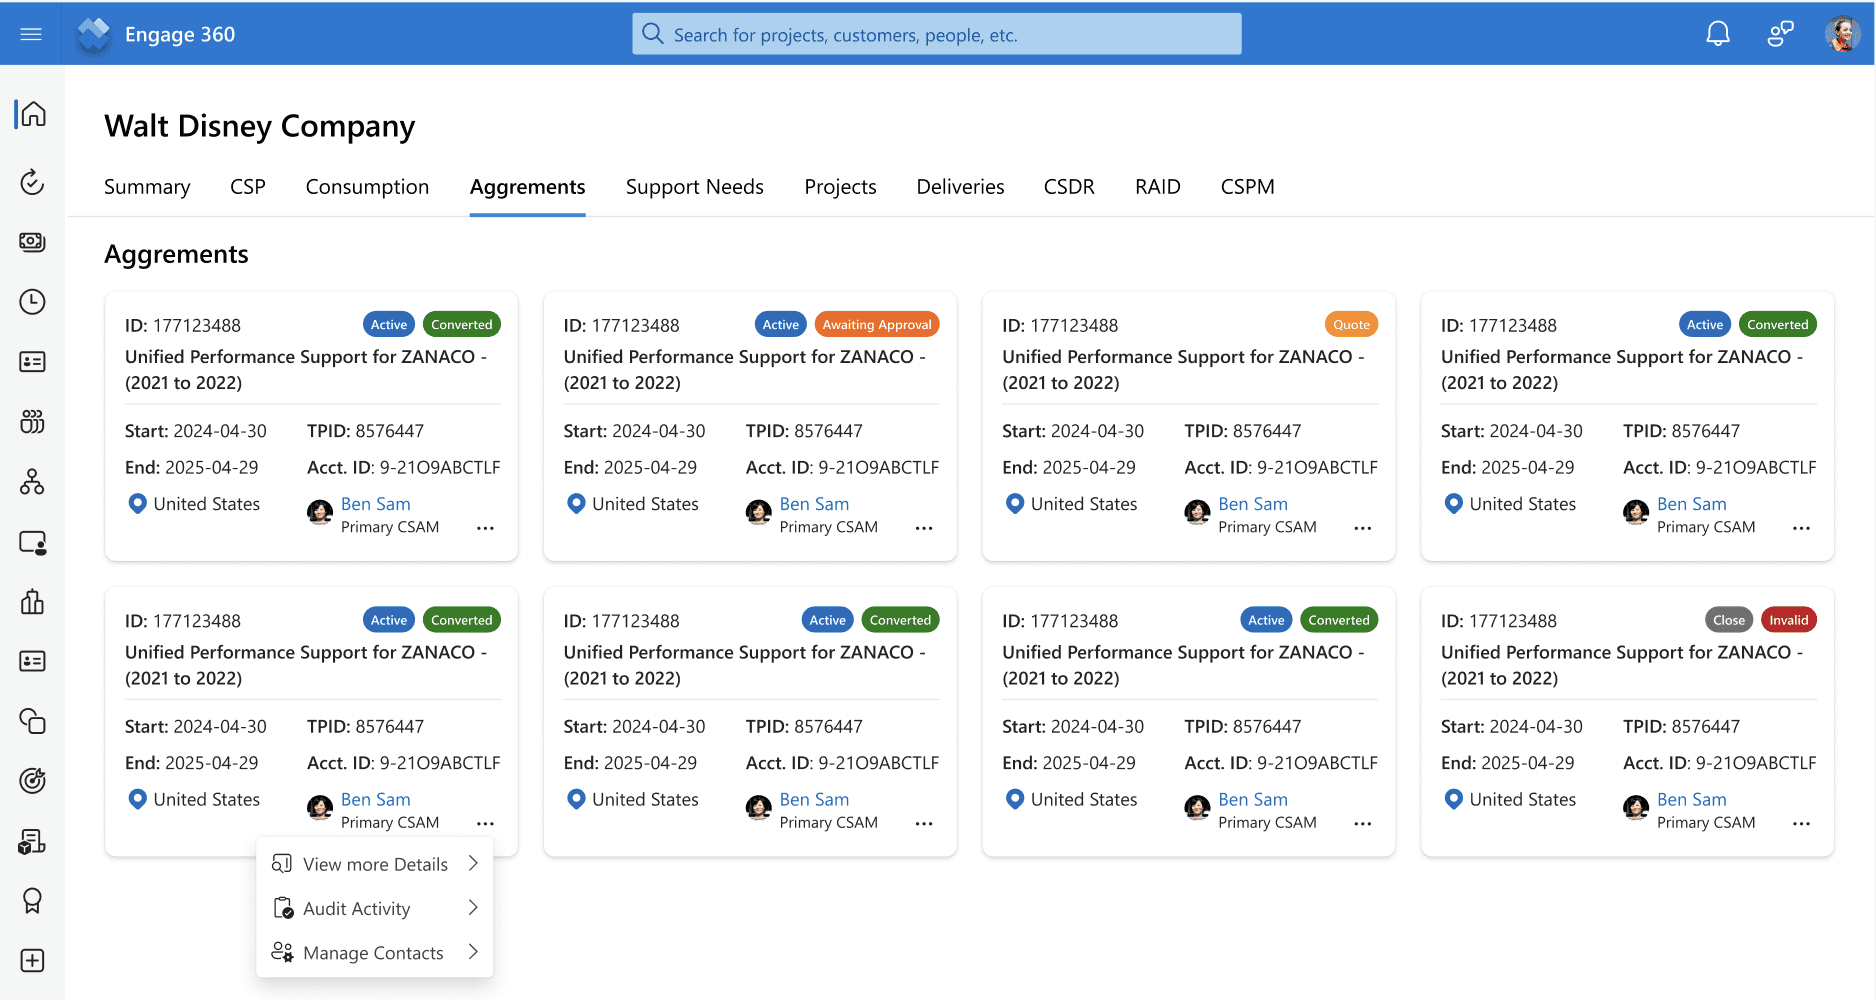Open the upper contact card sidebar icon
The image size is (1876, 1000).
coord(32,362)
